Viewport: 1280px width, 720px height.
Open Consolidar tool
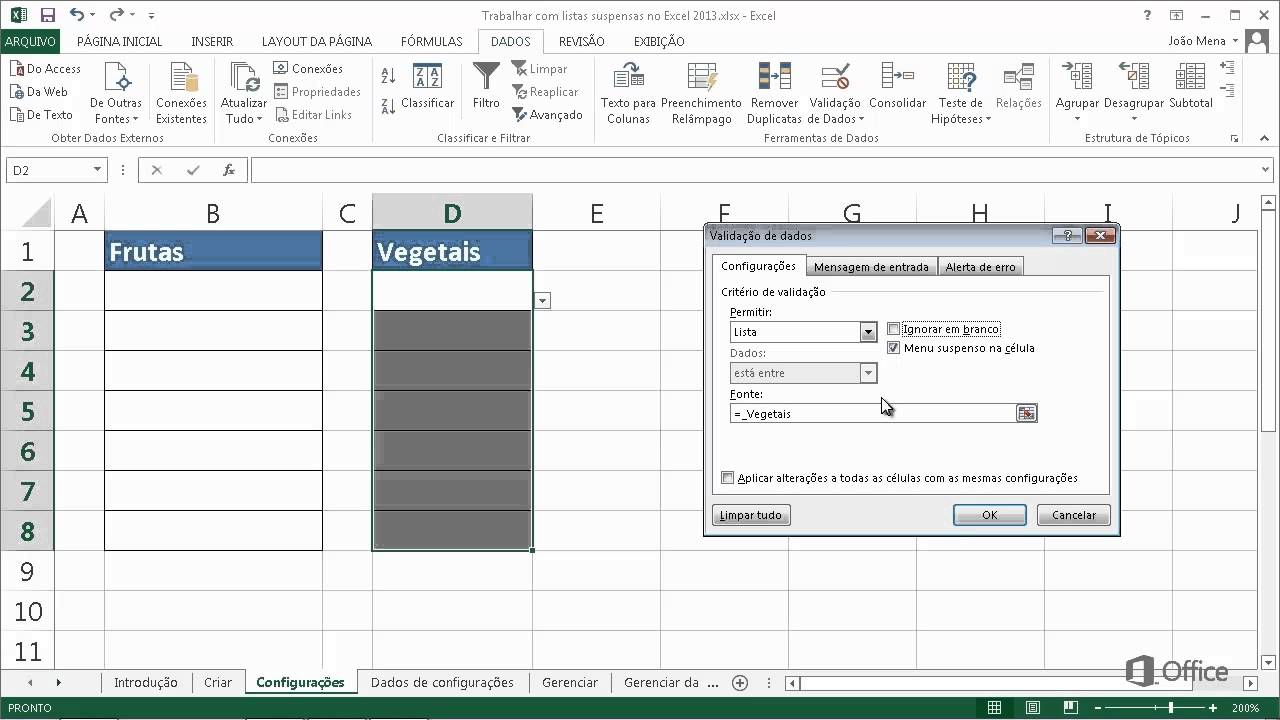tap(897, 87)
